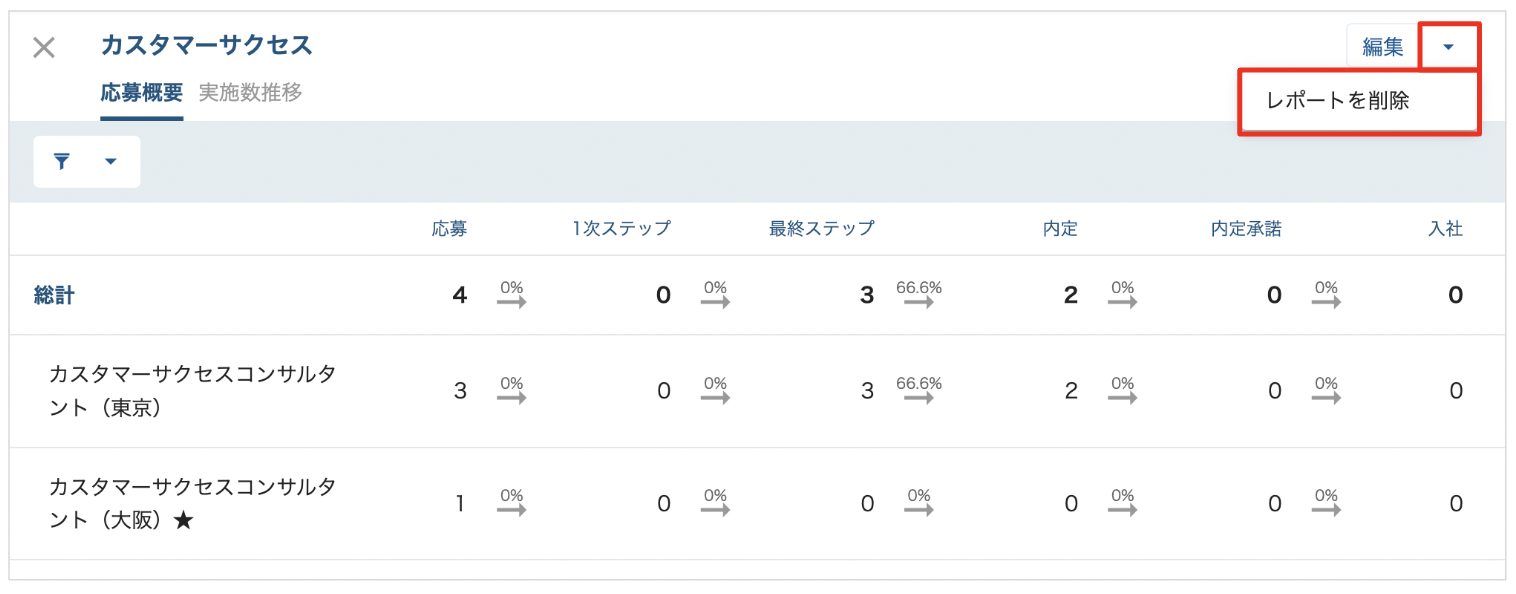Expand the filter dropdown arrow
1516x594 pixels.
click(x=111, y=162)
